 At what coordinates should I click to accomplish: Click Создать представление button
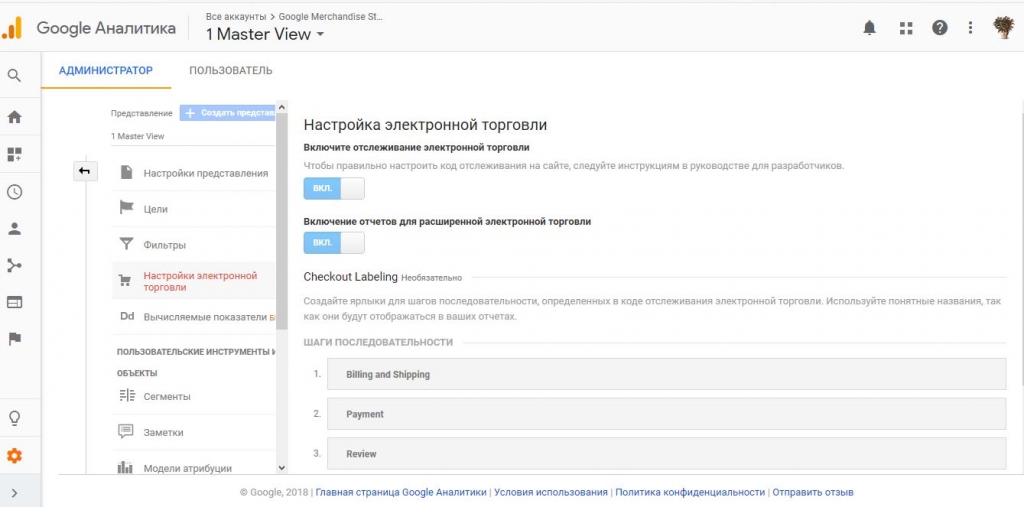point(228,113)
